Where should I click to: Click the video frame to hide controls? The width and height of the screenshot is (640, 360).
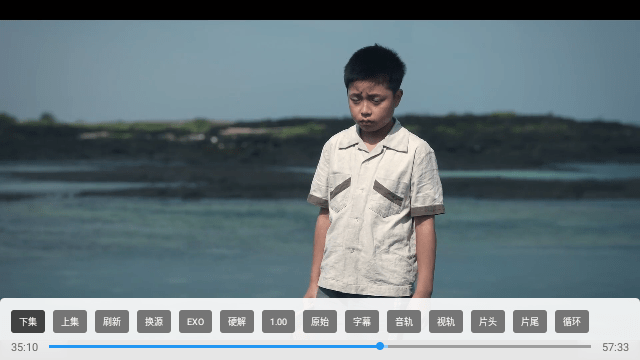coord(320,159)
